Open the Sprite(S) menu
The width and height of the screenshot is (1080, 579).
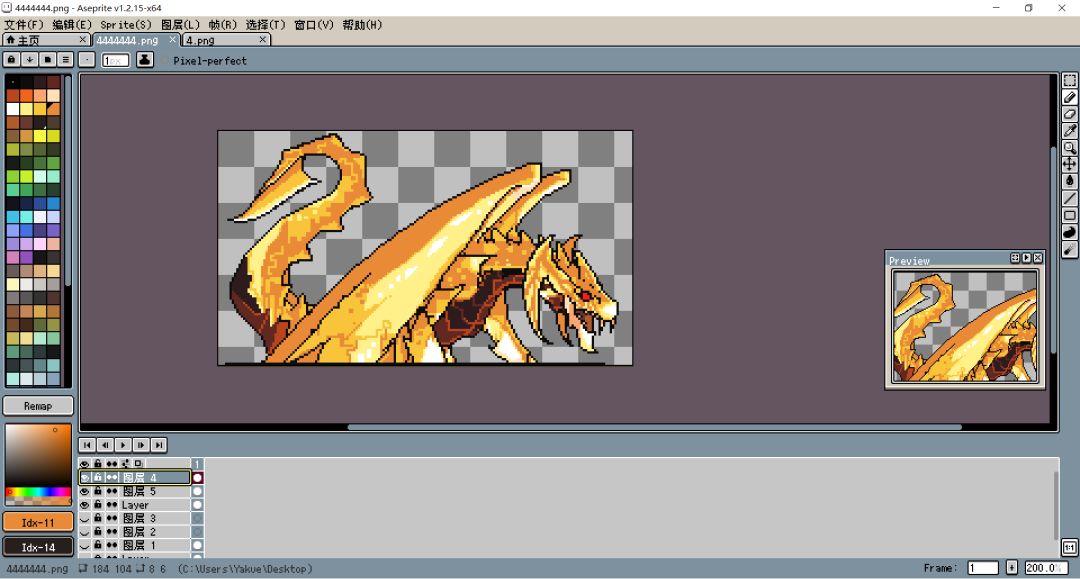[x=126, y=25]
